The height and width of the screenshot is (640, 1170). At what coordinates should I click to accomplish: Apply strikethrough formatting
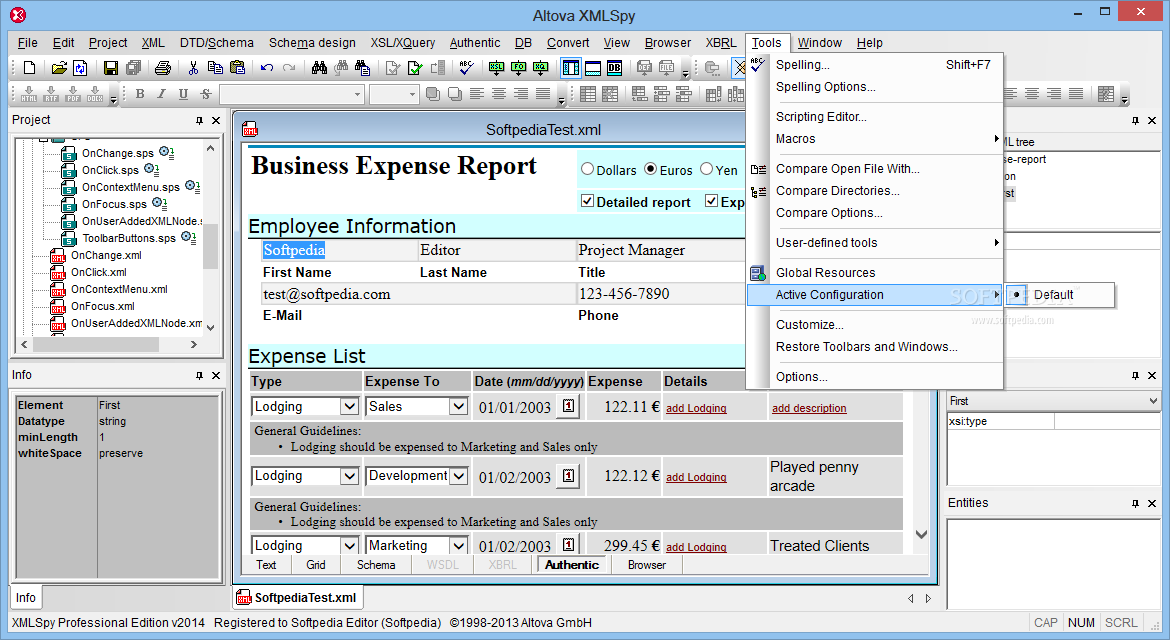click(206, 94)
